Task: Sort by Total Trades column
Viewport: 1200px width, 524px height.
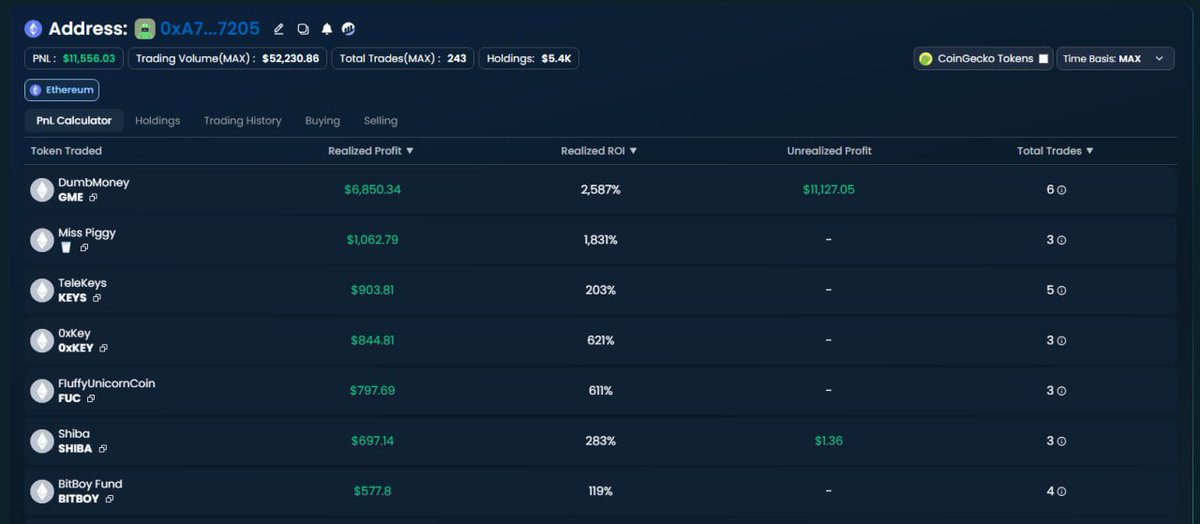Action: click(1055, 151)
